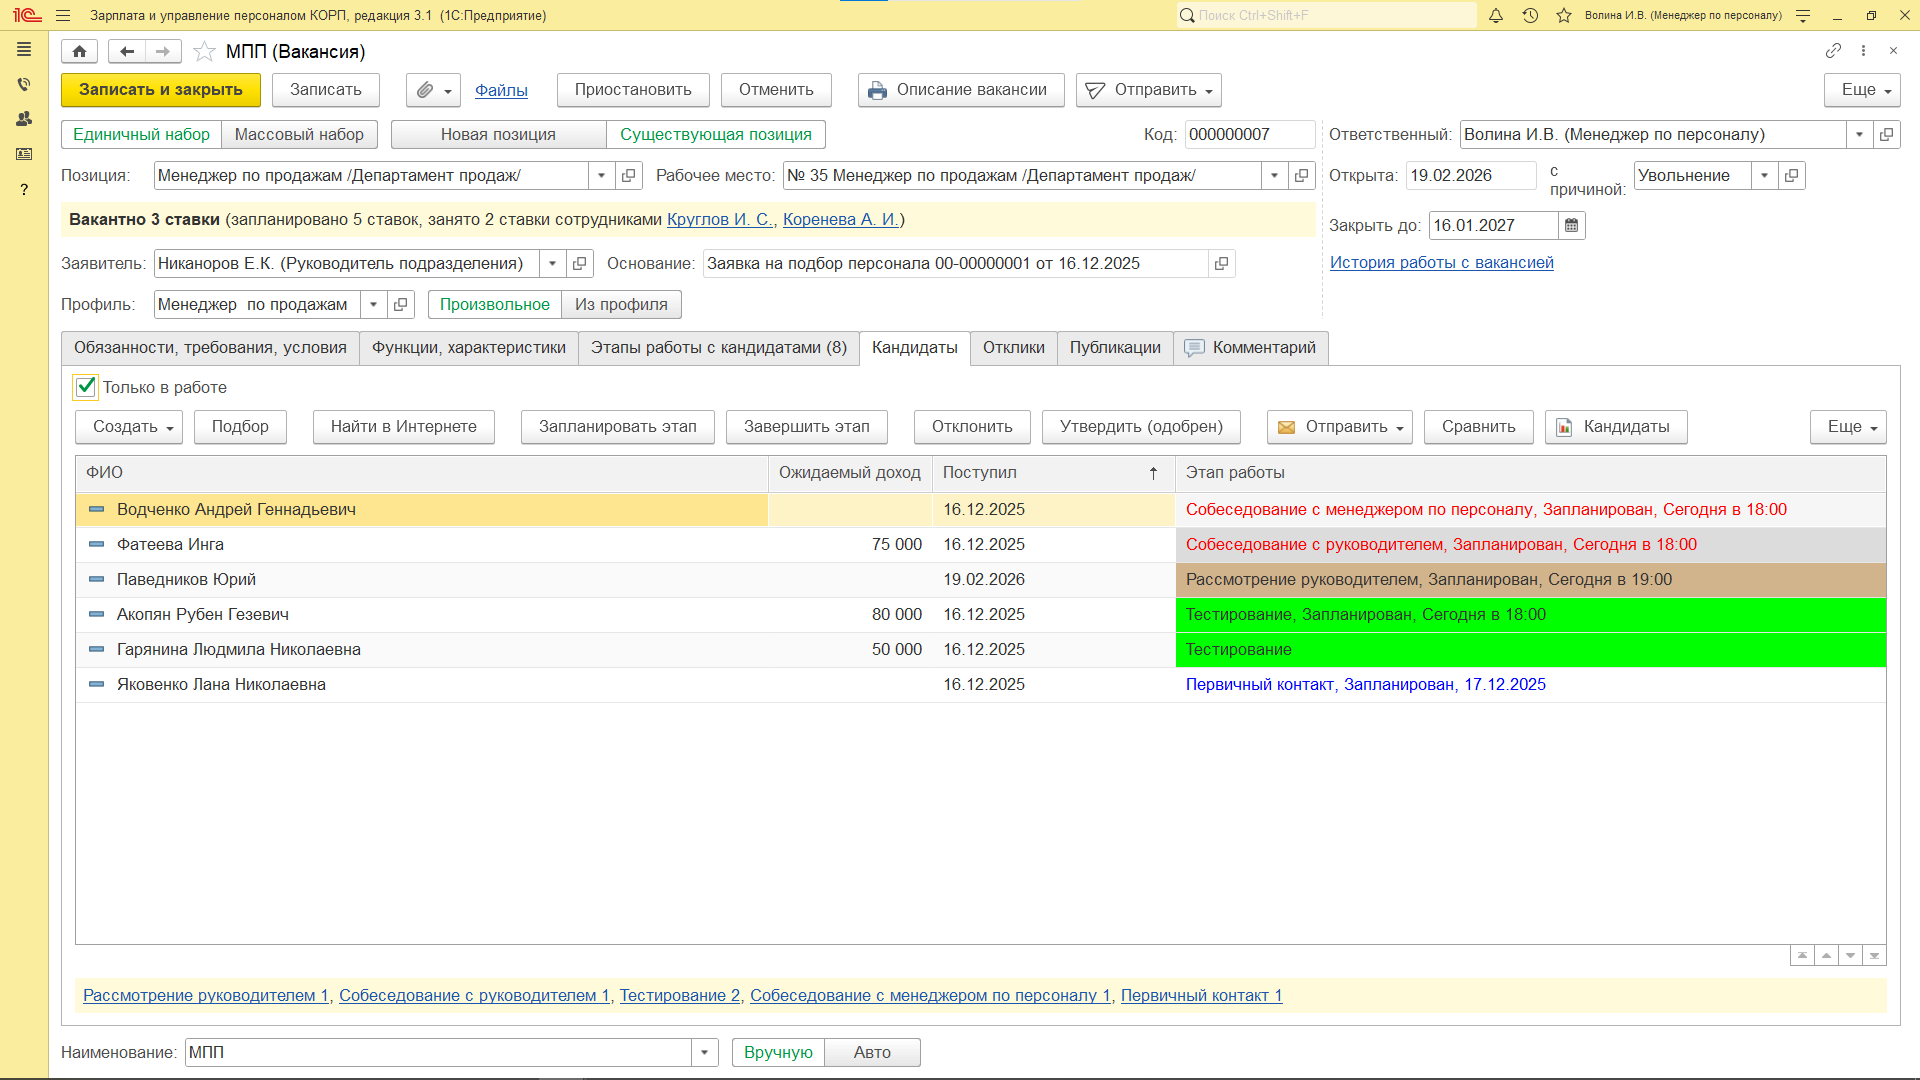
Task: Open История работы с вакансией link
Action: [1441, 263]
